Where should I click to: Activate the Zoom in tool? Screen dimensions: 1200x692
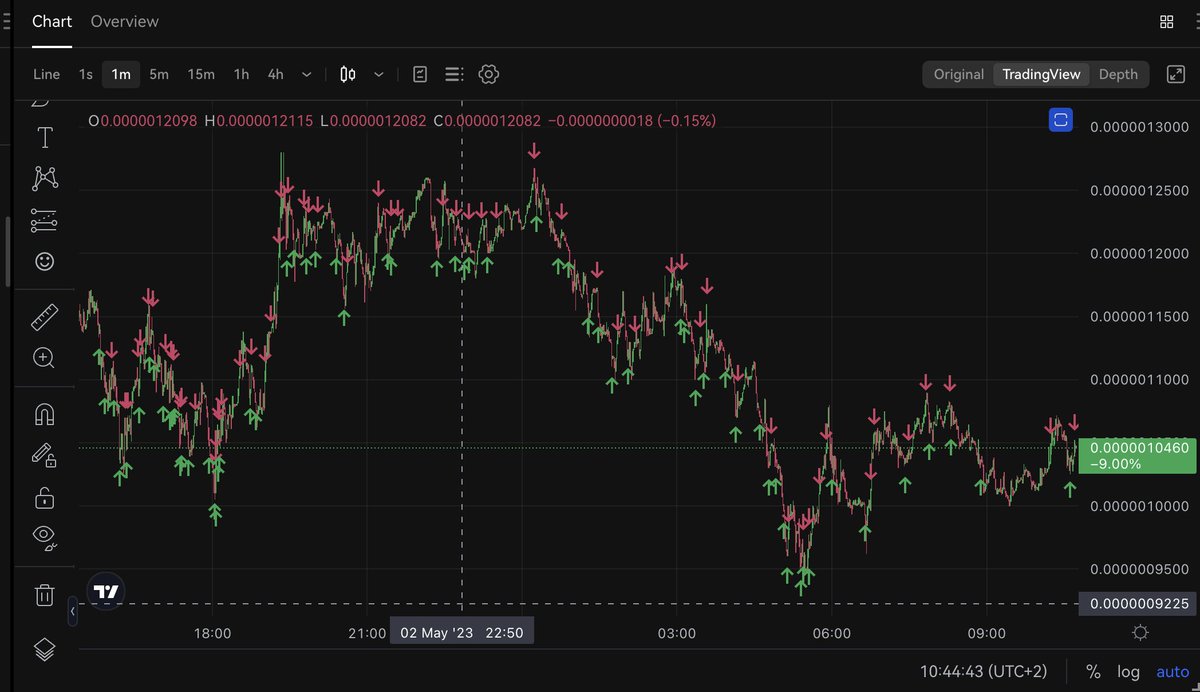(44, 357)
